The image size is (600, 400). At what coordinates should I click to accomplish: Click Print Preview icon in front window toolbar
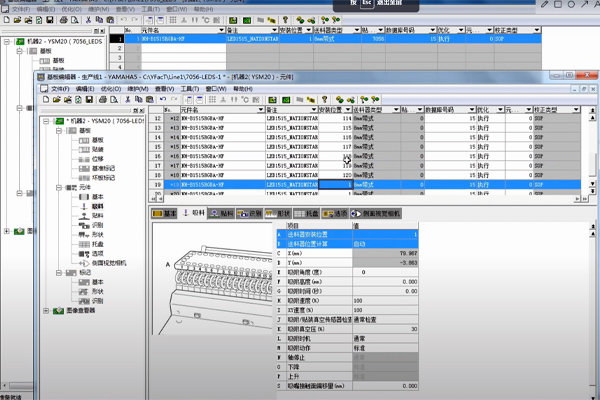pos(114,100)
